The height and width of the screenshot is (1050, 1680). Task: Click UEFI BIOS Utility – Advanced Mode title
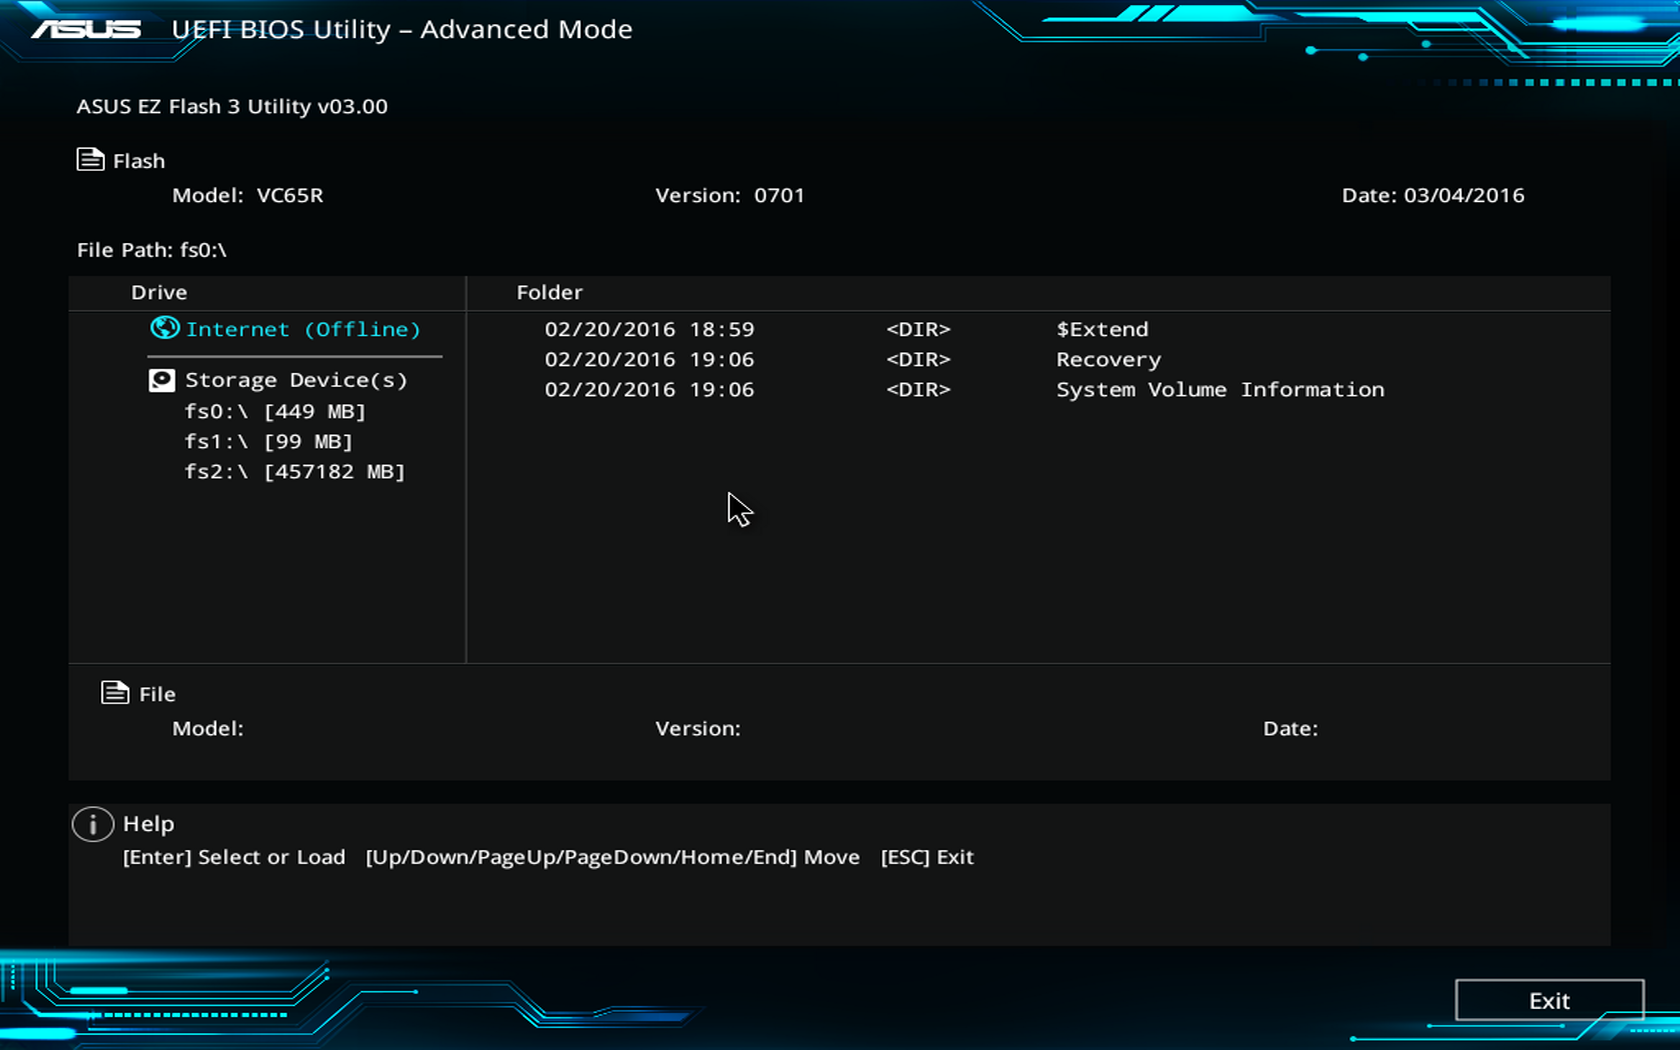402,29
